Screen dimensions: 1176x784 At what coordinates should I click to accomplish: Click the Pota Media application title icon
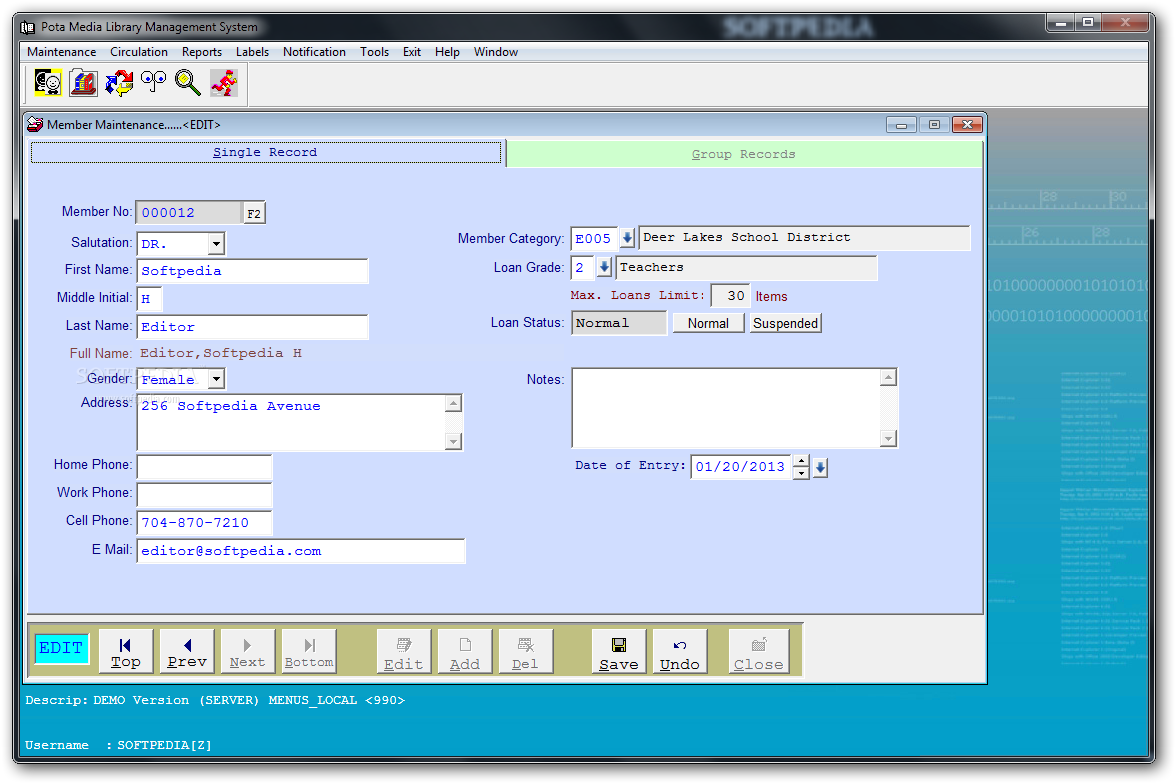[28, 28]
